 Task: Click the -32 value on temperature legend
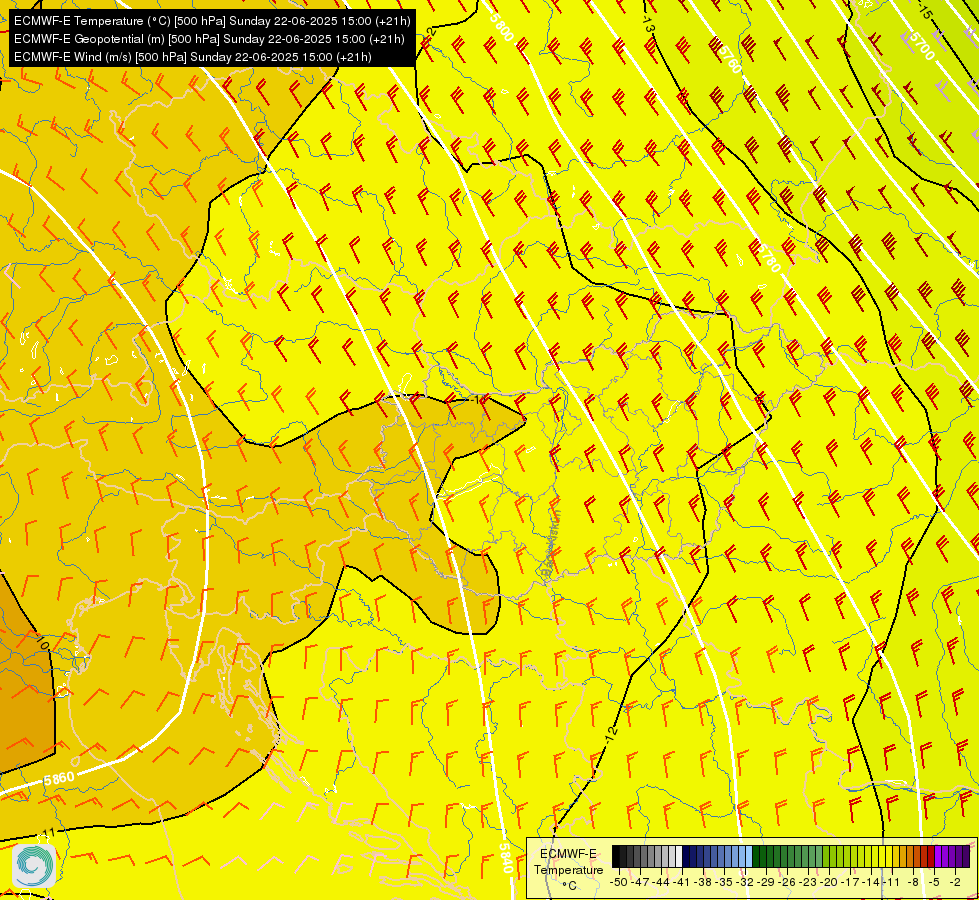[745, 882]
